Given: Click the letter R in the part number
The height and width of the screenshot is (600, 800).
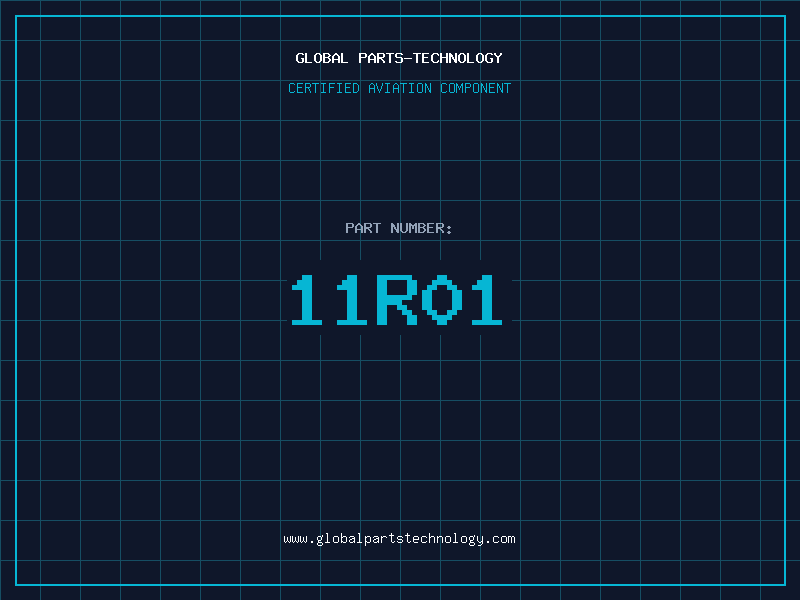Looking at the screenshot, I should [x=397, y=301].
